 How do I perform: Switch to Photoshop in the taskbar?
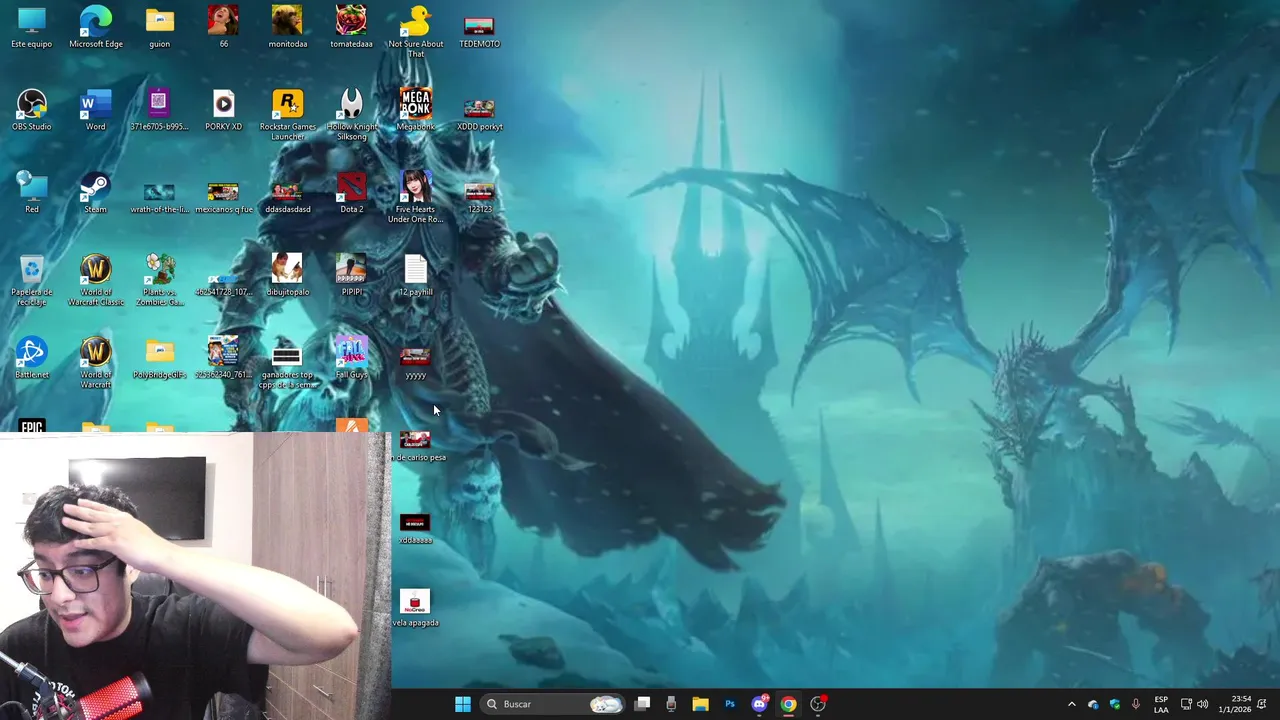pyautogui.click(x=730, y=704)
